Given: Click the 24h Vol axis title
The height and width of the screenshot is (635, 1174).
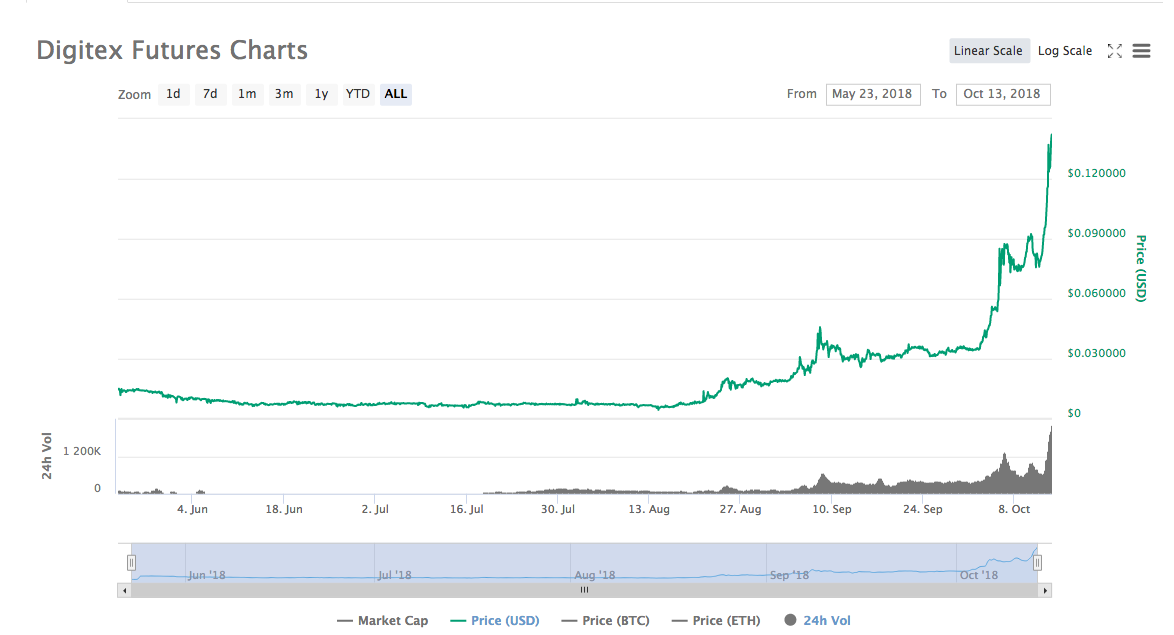Looking at the screenshot, I should 46,456.
